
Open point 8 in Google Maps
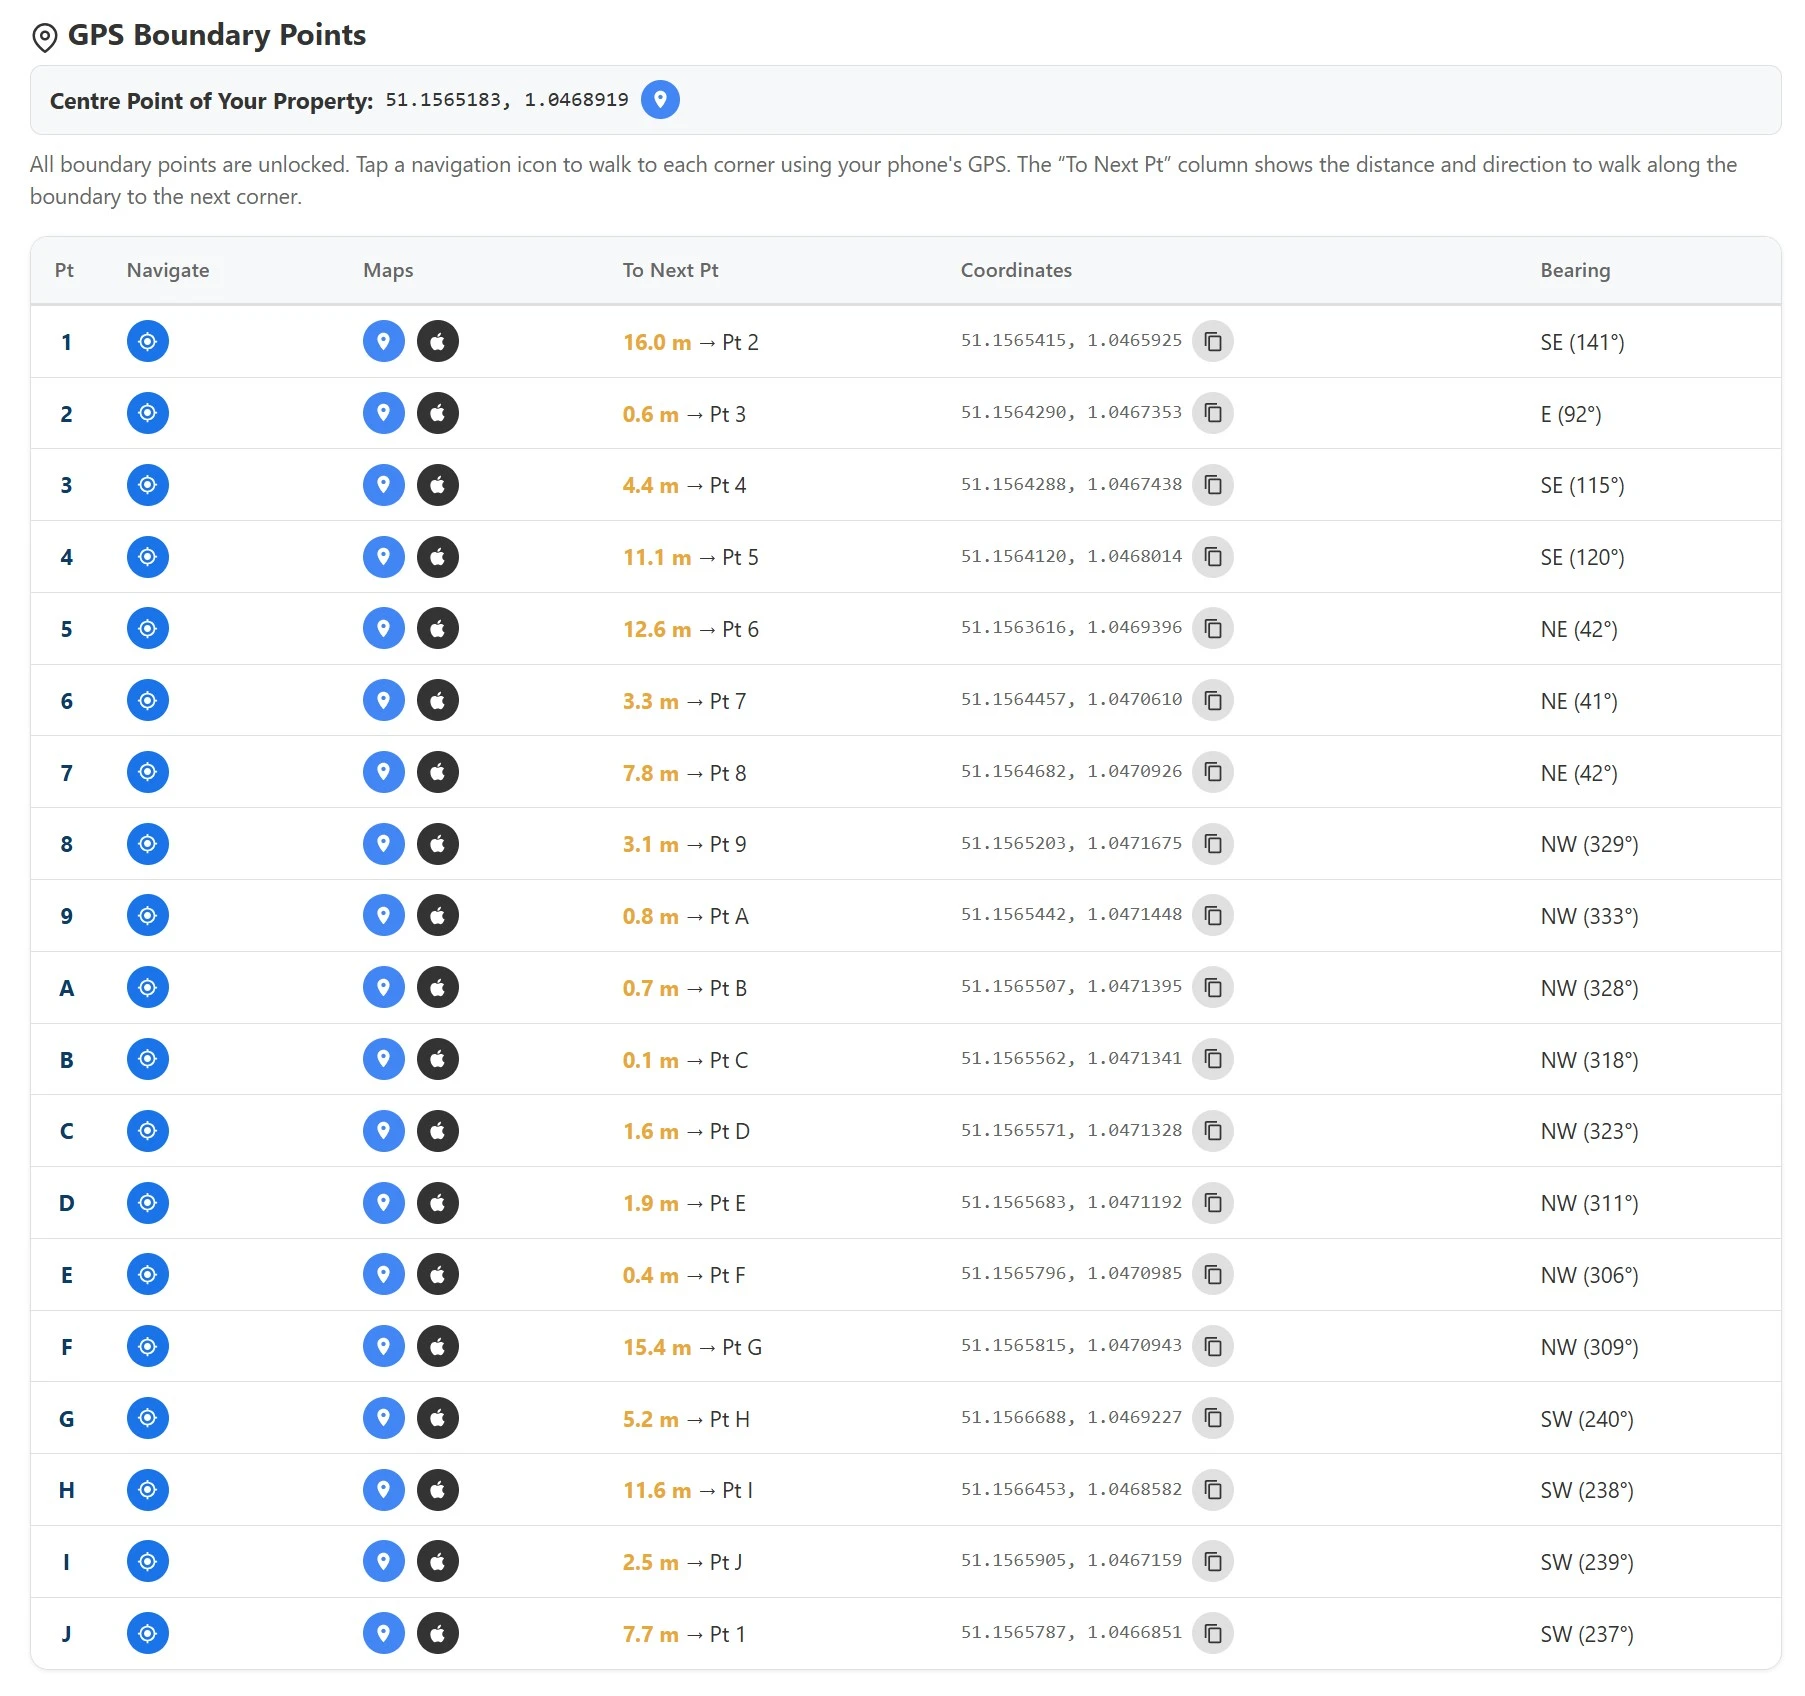point(383,844)
